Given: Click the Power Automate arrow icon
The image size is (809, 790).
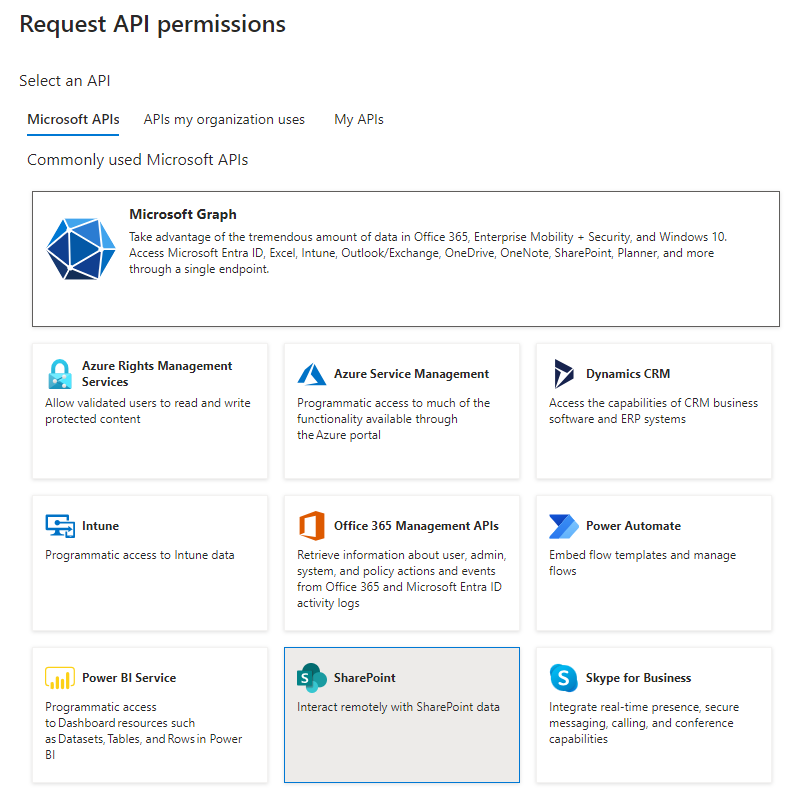Looking at the screenshot, I should pyautogui.click(x=565, y=525).
